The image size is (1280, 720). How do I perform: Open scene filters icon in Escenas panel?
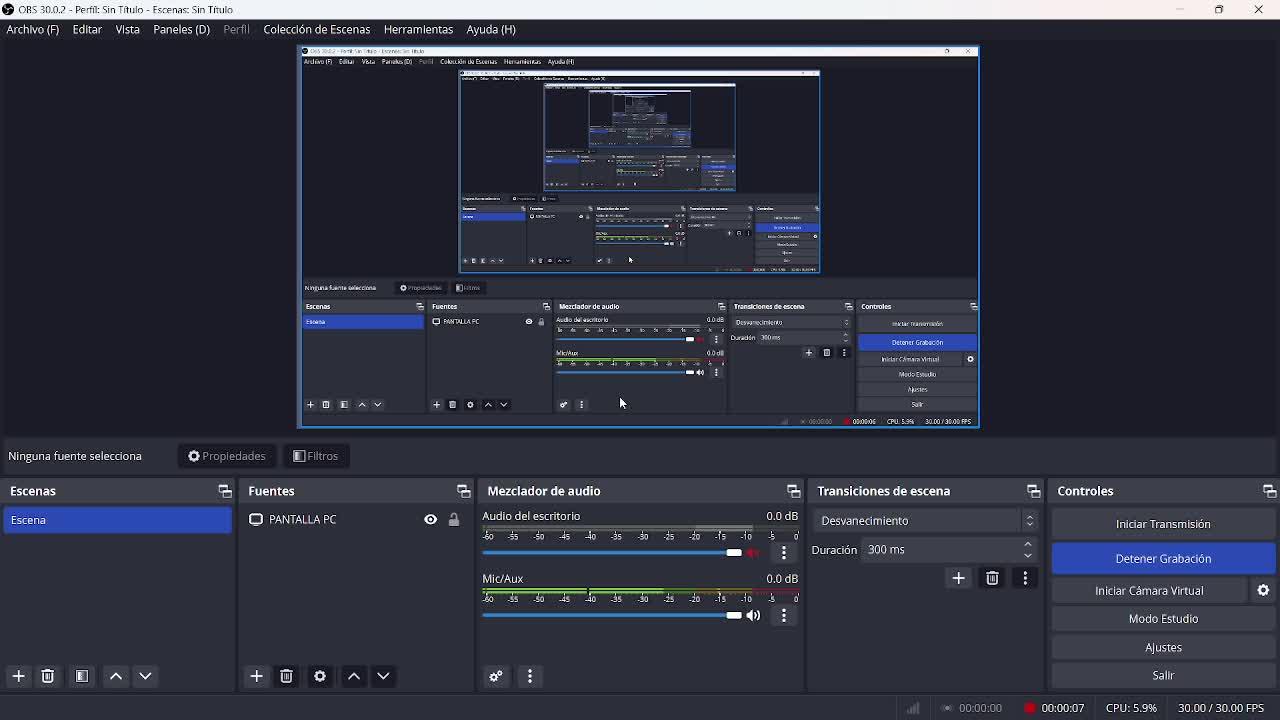pyautogui.click(x=82, y=677)
